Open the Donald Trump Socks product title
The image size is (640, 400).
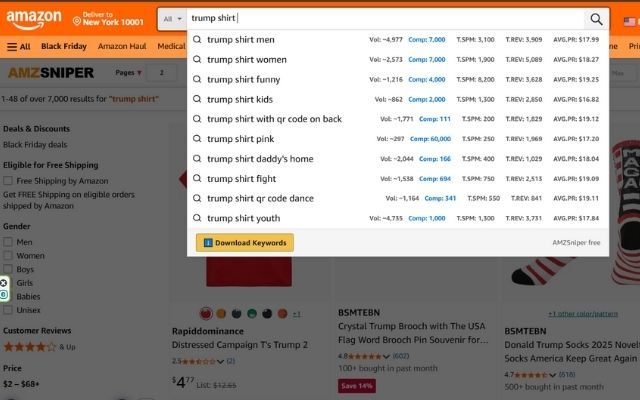coord(571,351)
